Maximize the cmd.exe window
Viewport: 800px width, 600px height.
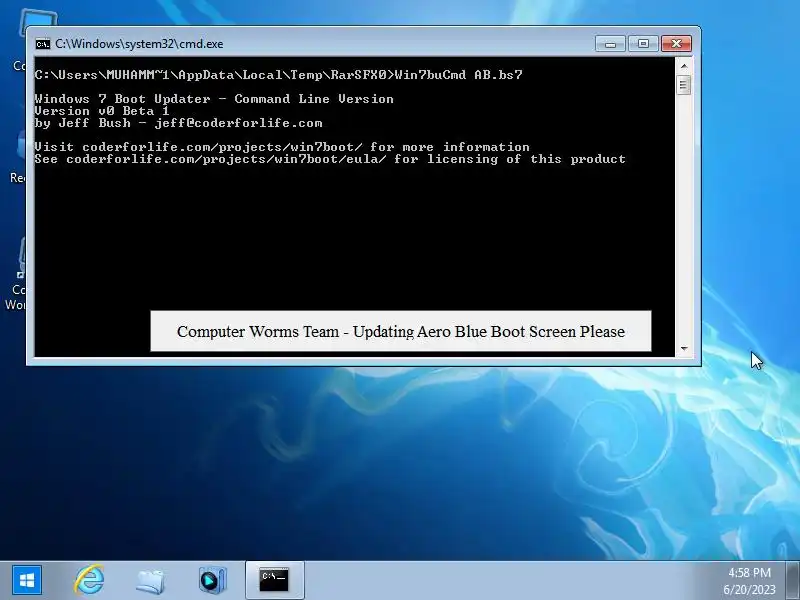tap(643, 44)
